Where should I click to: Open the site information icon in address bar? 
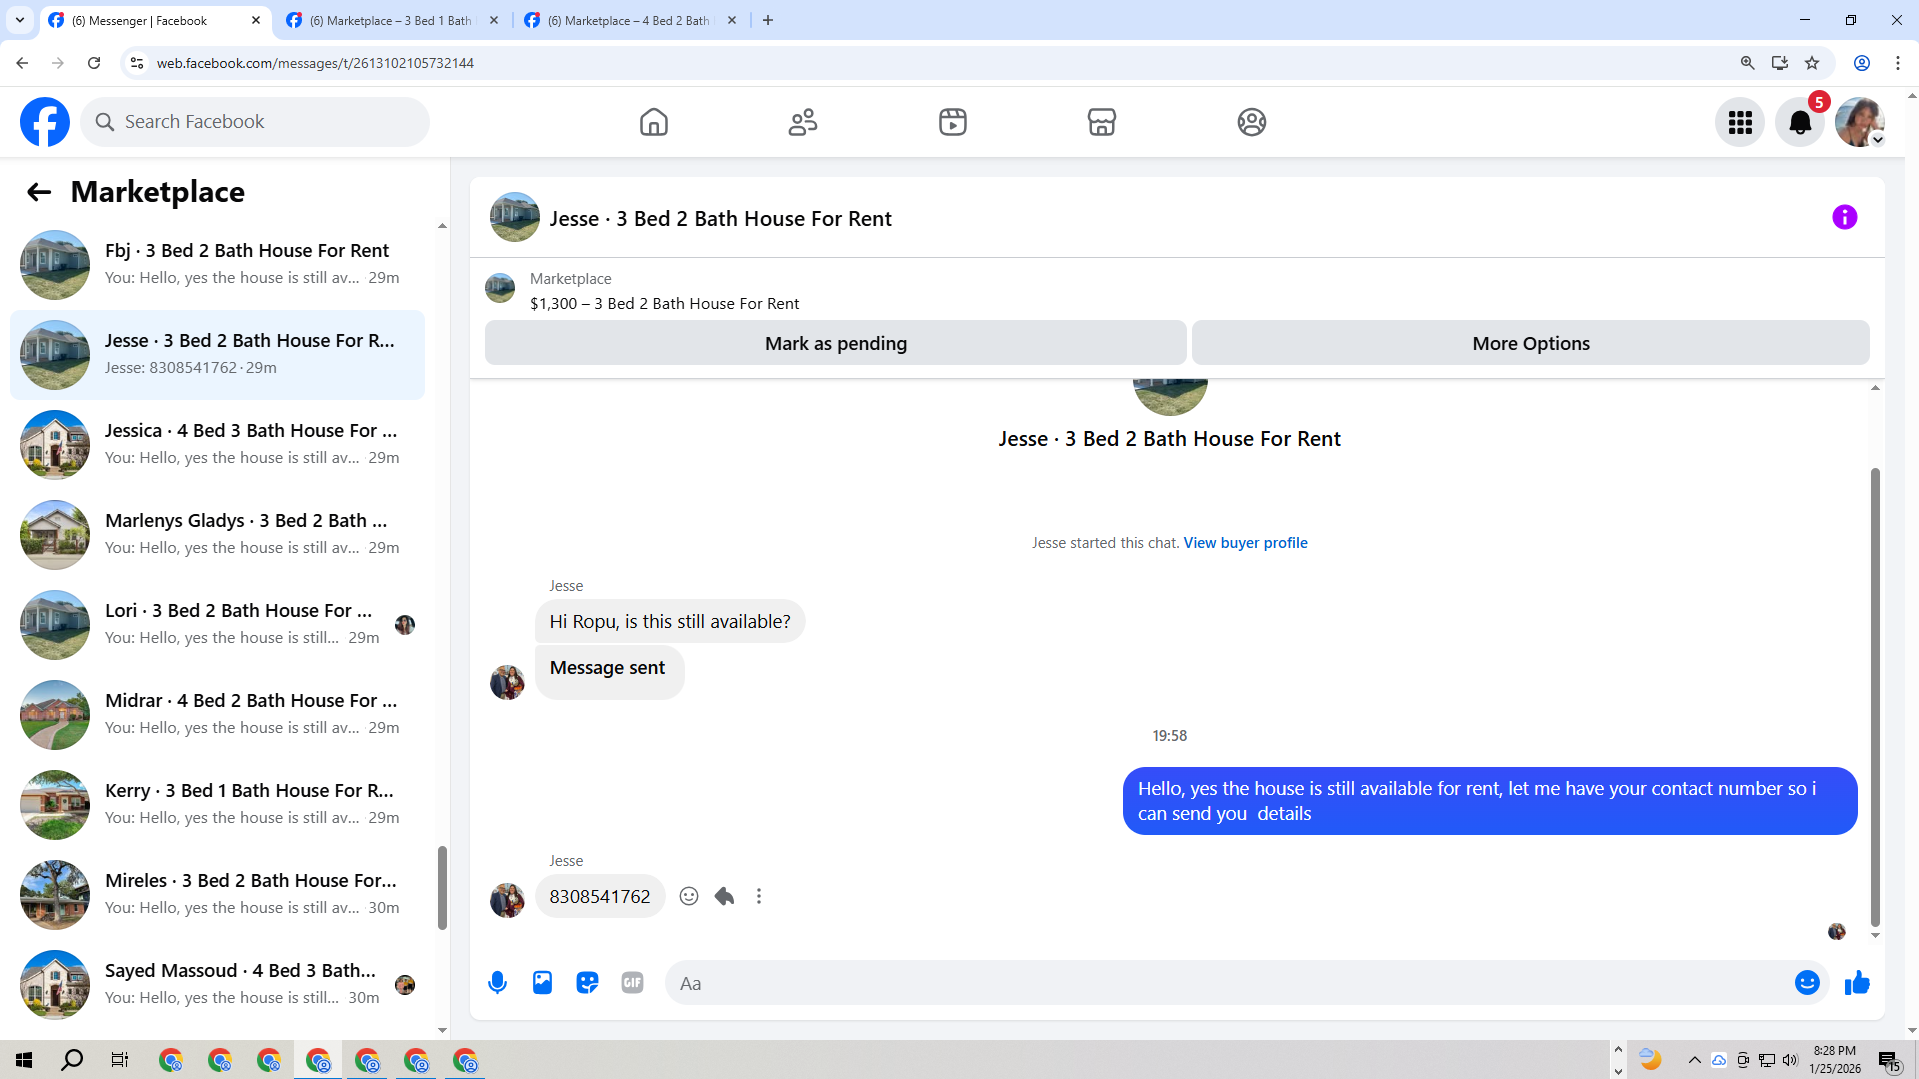[137, 63]
